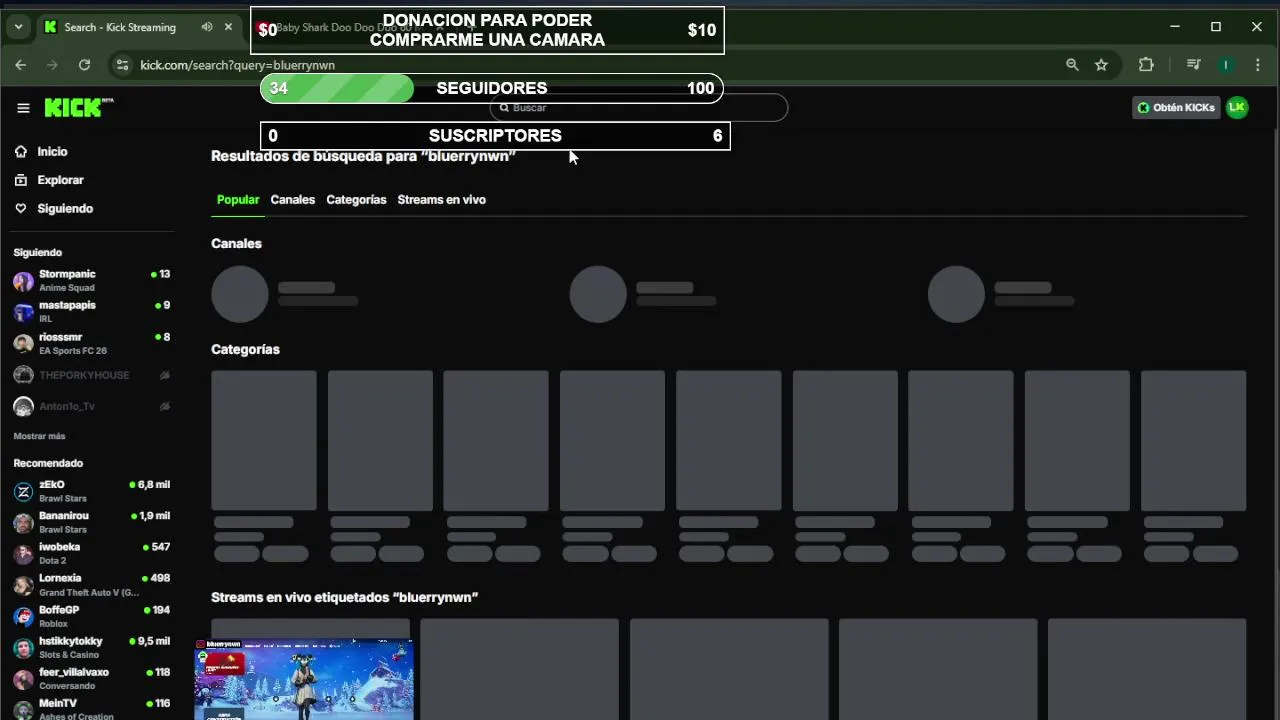
Task: Bookmark this page with star
Action: pyautogui.click(x=1101, y=65)
